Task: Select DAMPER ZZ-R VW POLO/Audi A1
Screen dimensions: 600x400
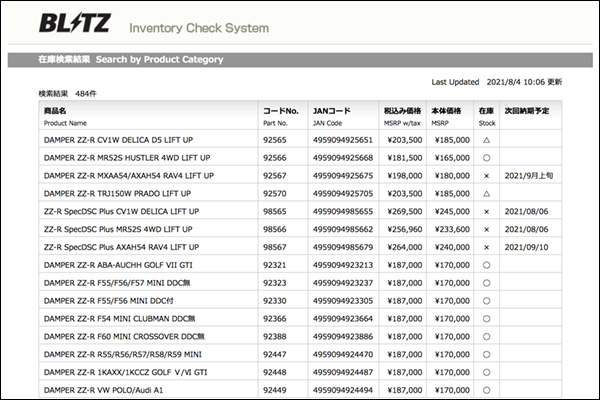Action: [103, 390]
